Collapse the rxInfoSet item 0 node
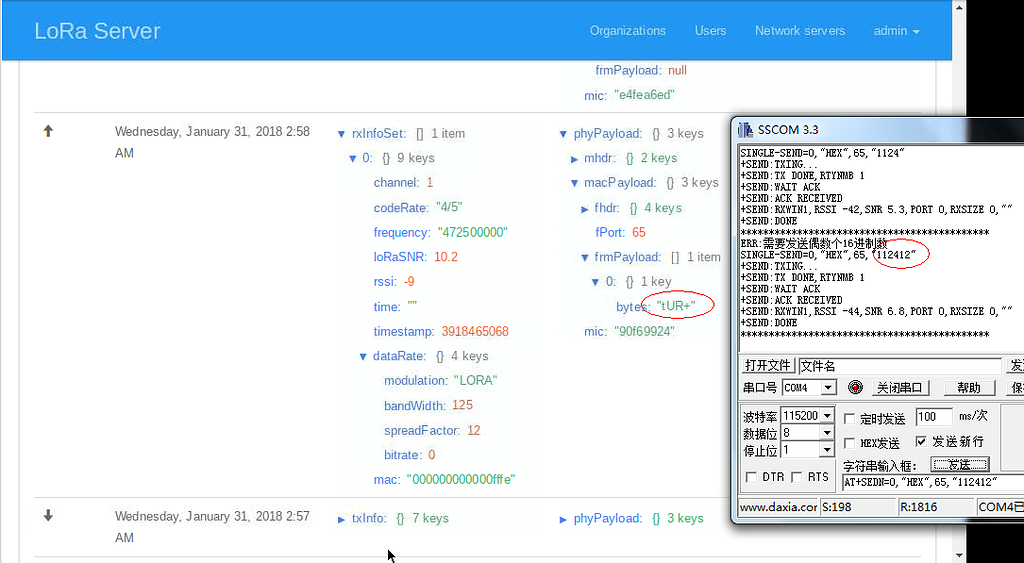The height and width of the screenshot is (563, 1024). point(352,159)
